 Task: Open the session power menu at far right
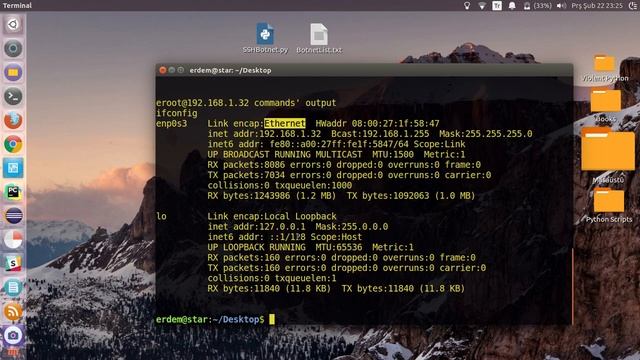(633, 5)
